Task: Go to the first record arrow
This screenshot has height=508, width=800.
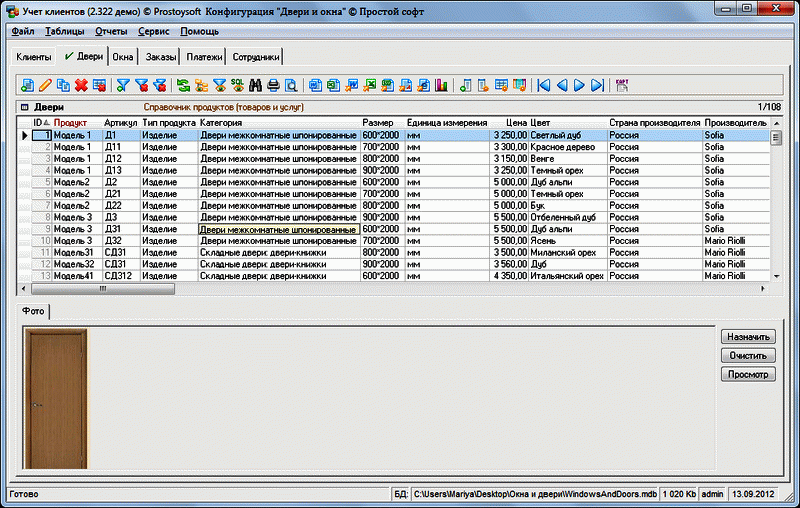Action: 543,85
